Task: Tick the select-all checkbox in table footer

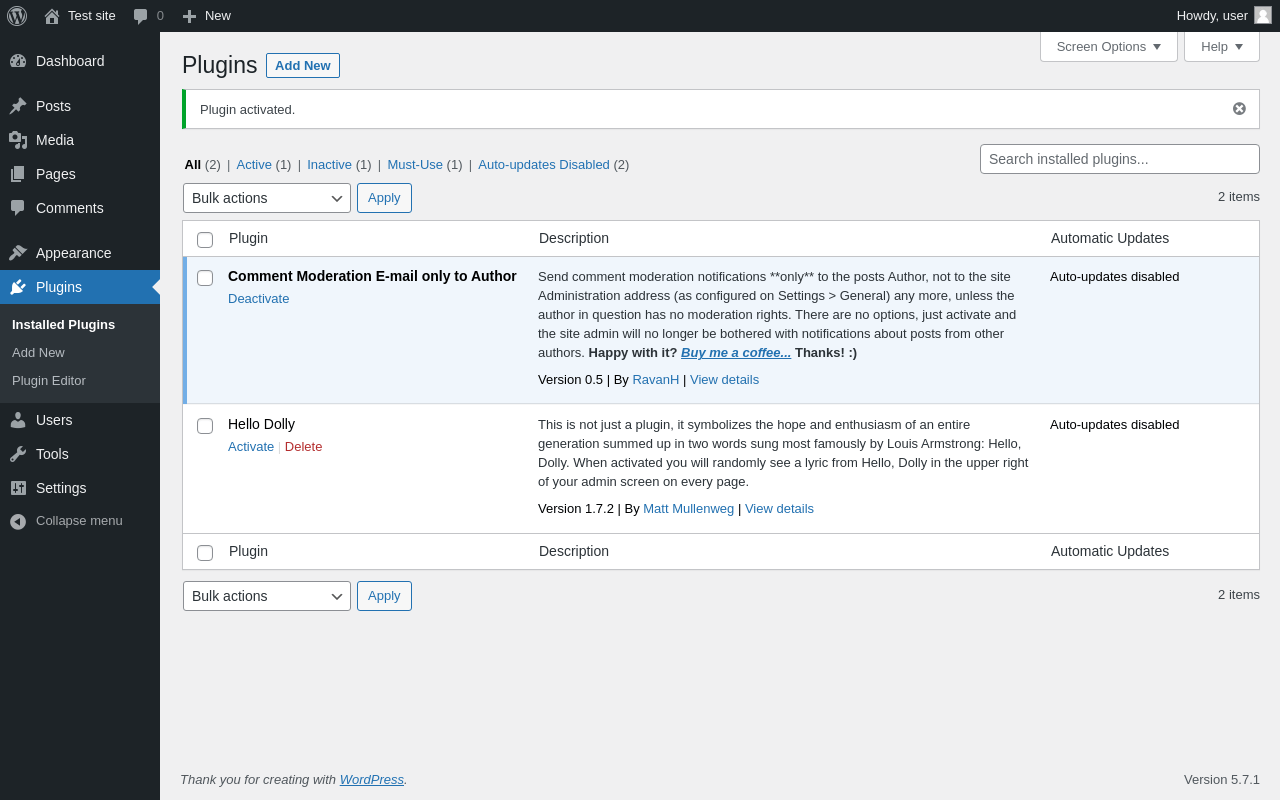Action: point(205,553)
